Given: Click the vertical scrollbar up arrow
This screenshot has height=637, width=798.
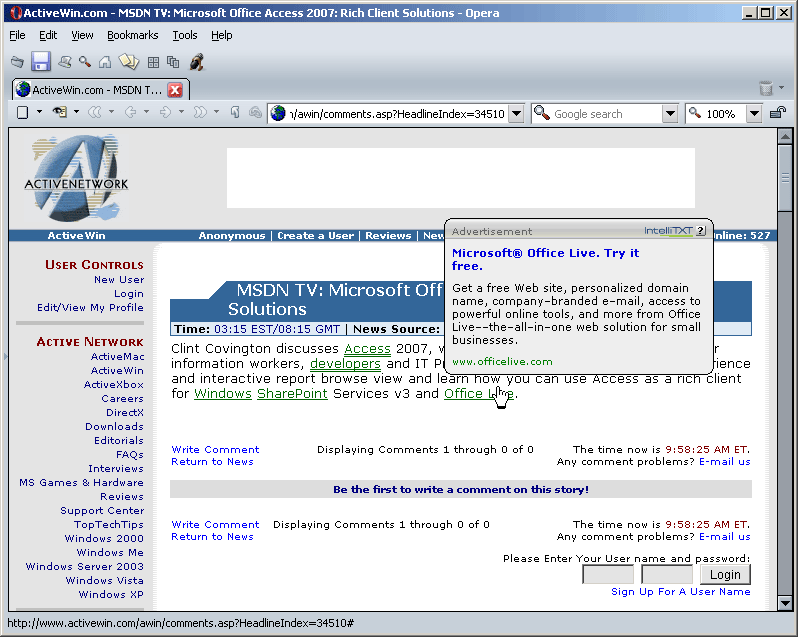Looking at the screenshot, I should [785, 136].
